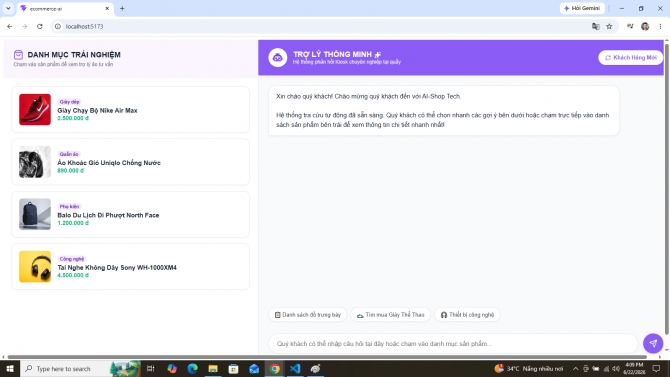Open the notification center icon
Image resolution: width=670 pixels, height=377 pixels.
tap(656, 368)
